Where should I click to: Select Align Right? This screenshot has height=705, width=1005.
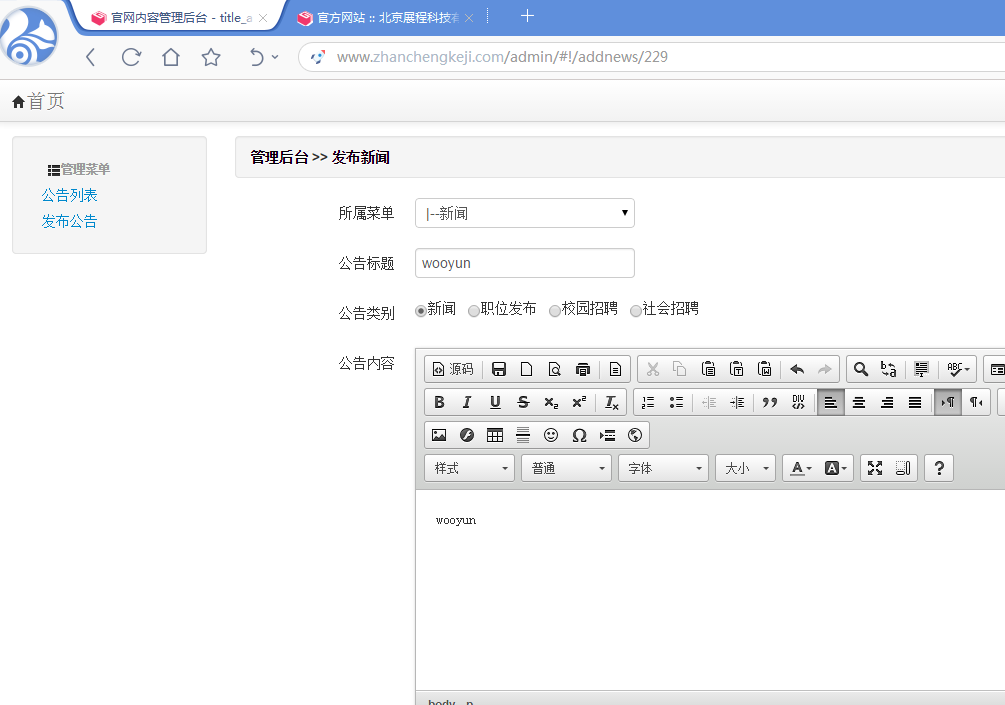(x=887, y=402)
